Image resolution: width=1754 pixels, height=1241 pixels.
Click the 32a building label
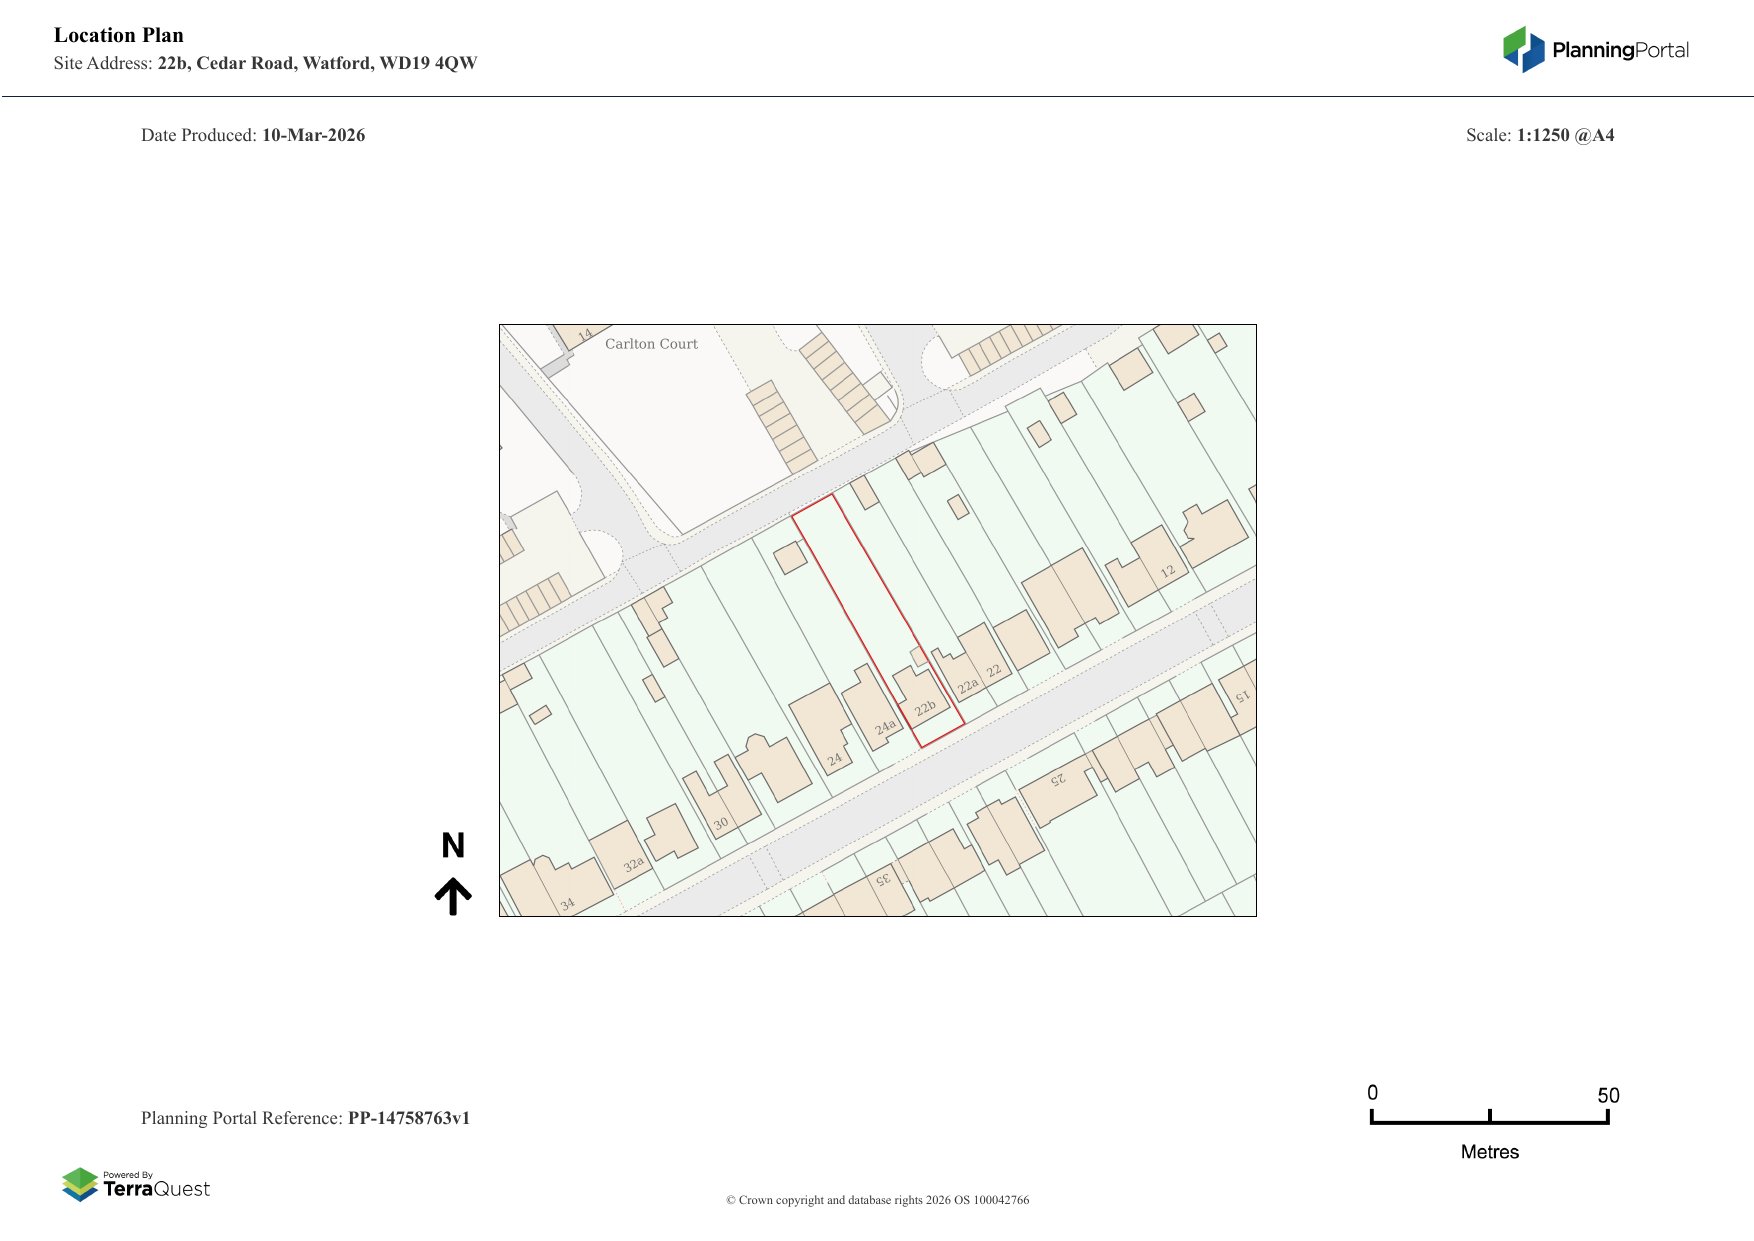(634, 865)
